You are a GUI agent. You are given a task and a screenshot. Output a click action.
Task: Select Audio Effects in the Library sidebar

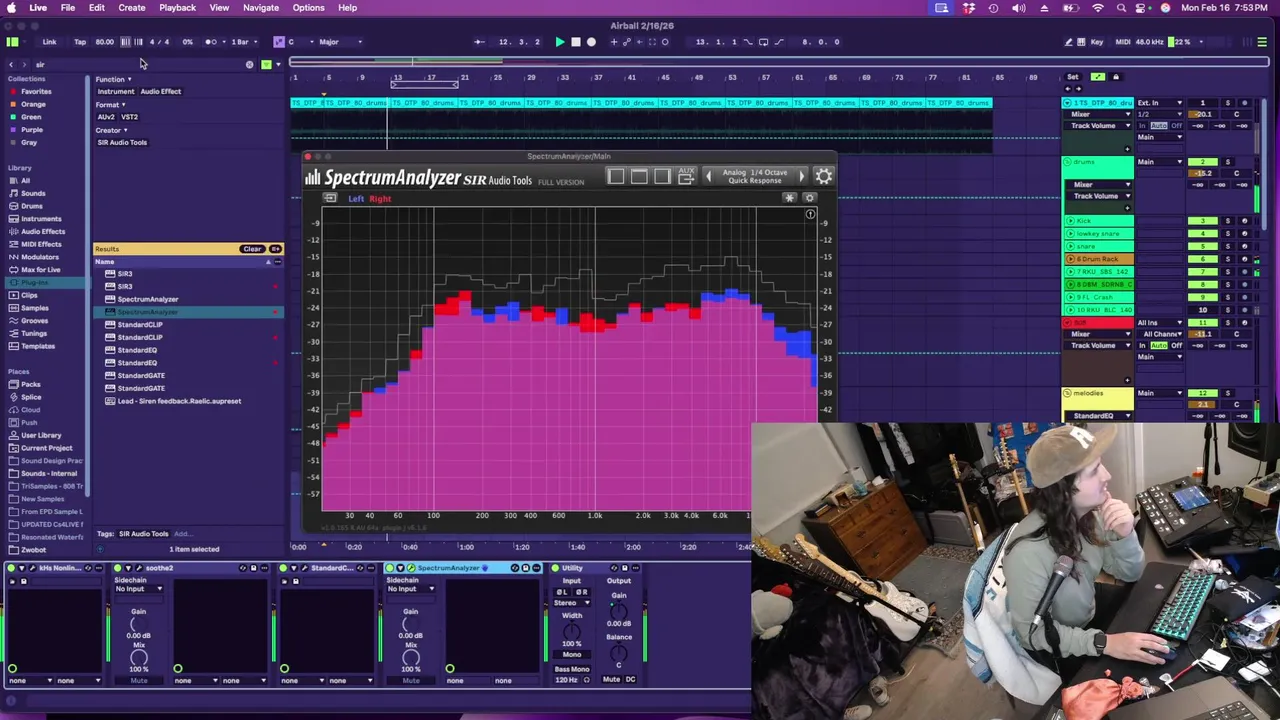pos(43,232)
